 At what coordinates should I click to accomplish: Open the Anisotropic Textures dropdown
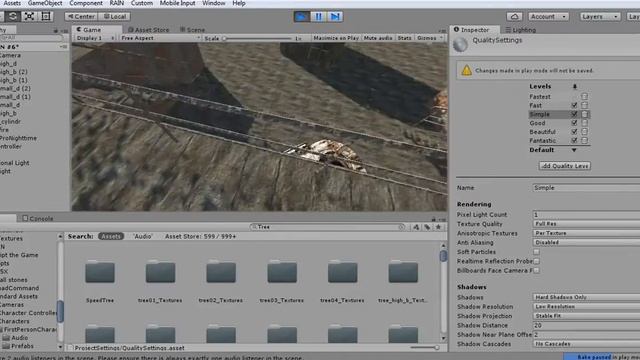pos(586,233)
